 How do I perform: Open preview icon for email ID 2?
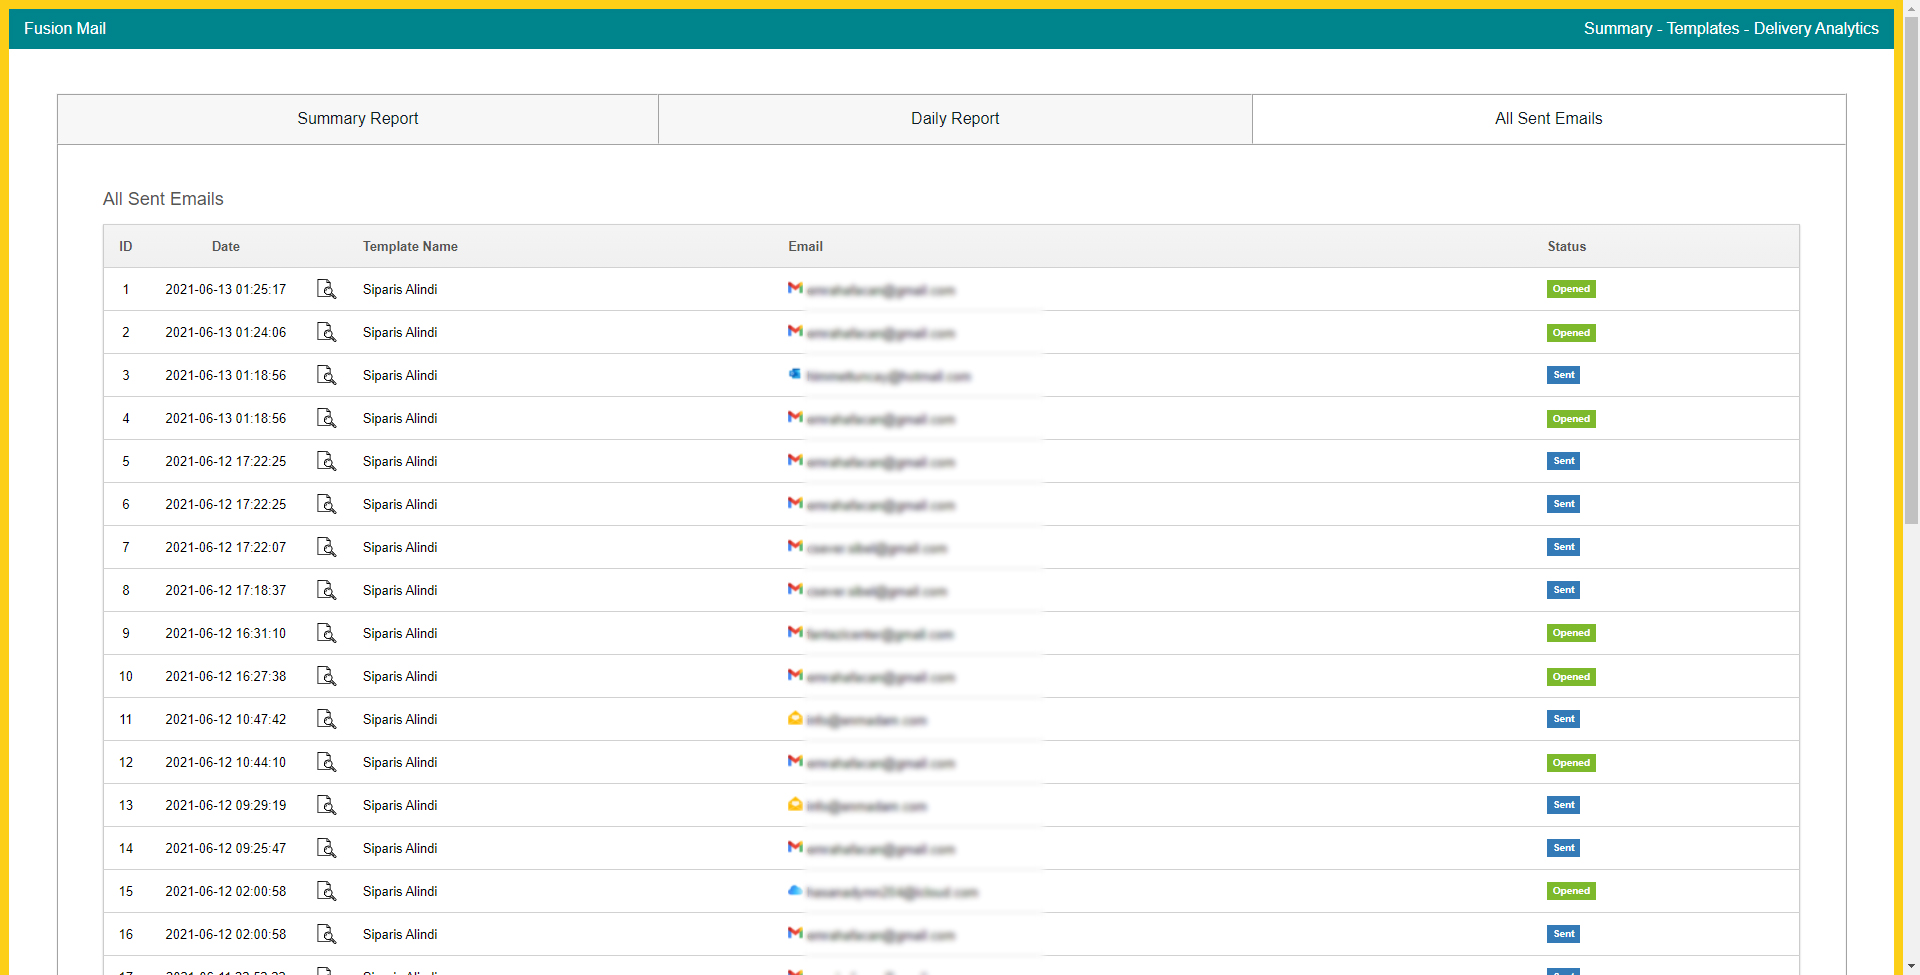(x=326, y=332)
